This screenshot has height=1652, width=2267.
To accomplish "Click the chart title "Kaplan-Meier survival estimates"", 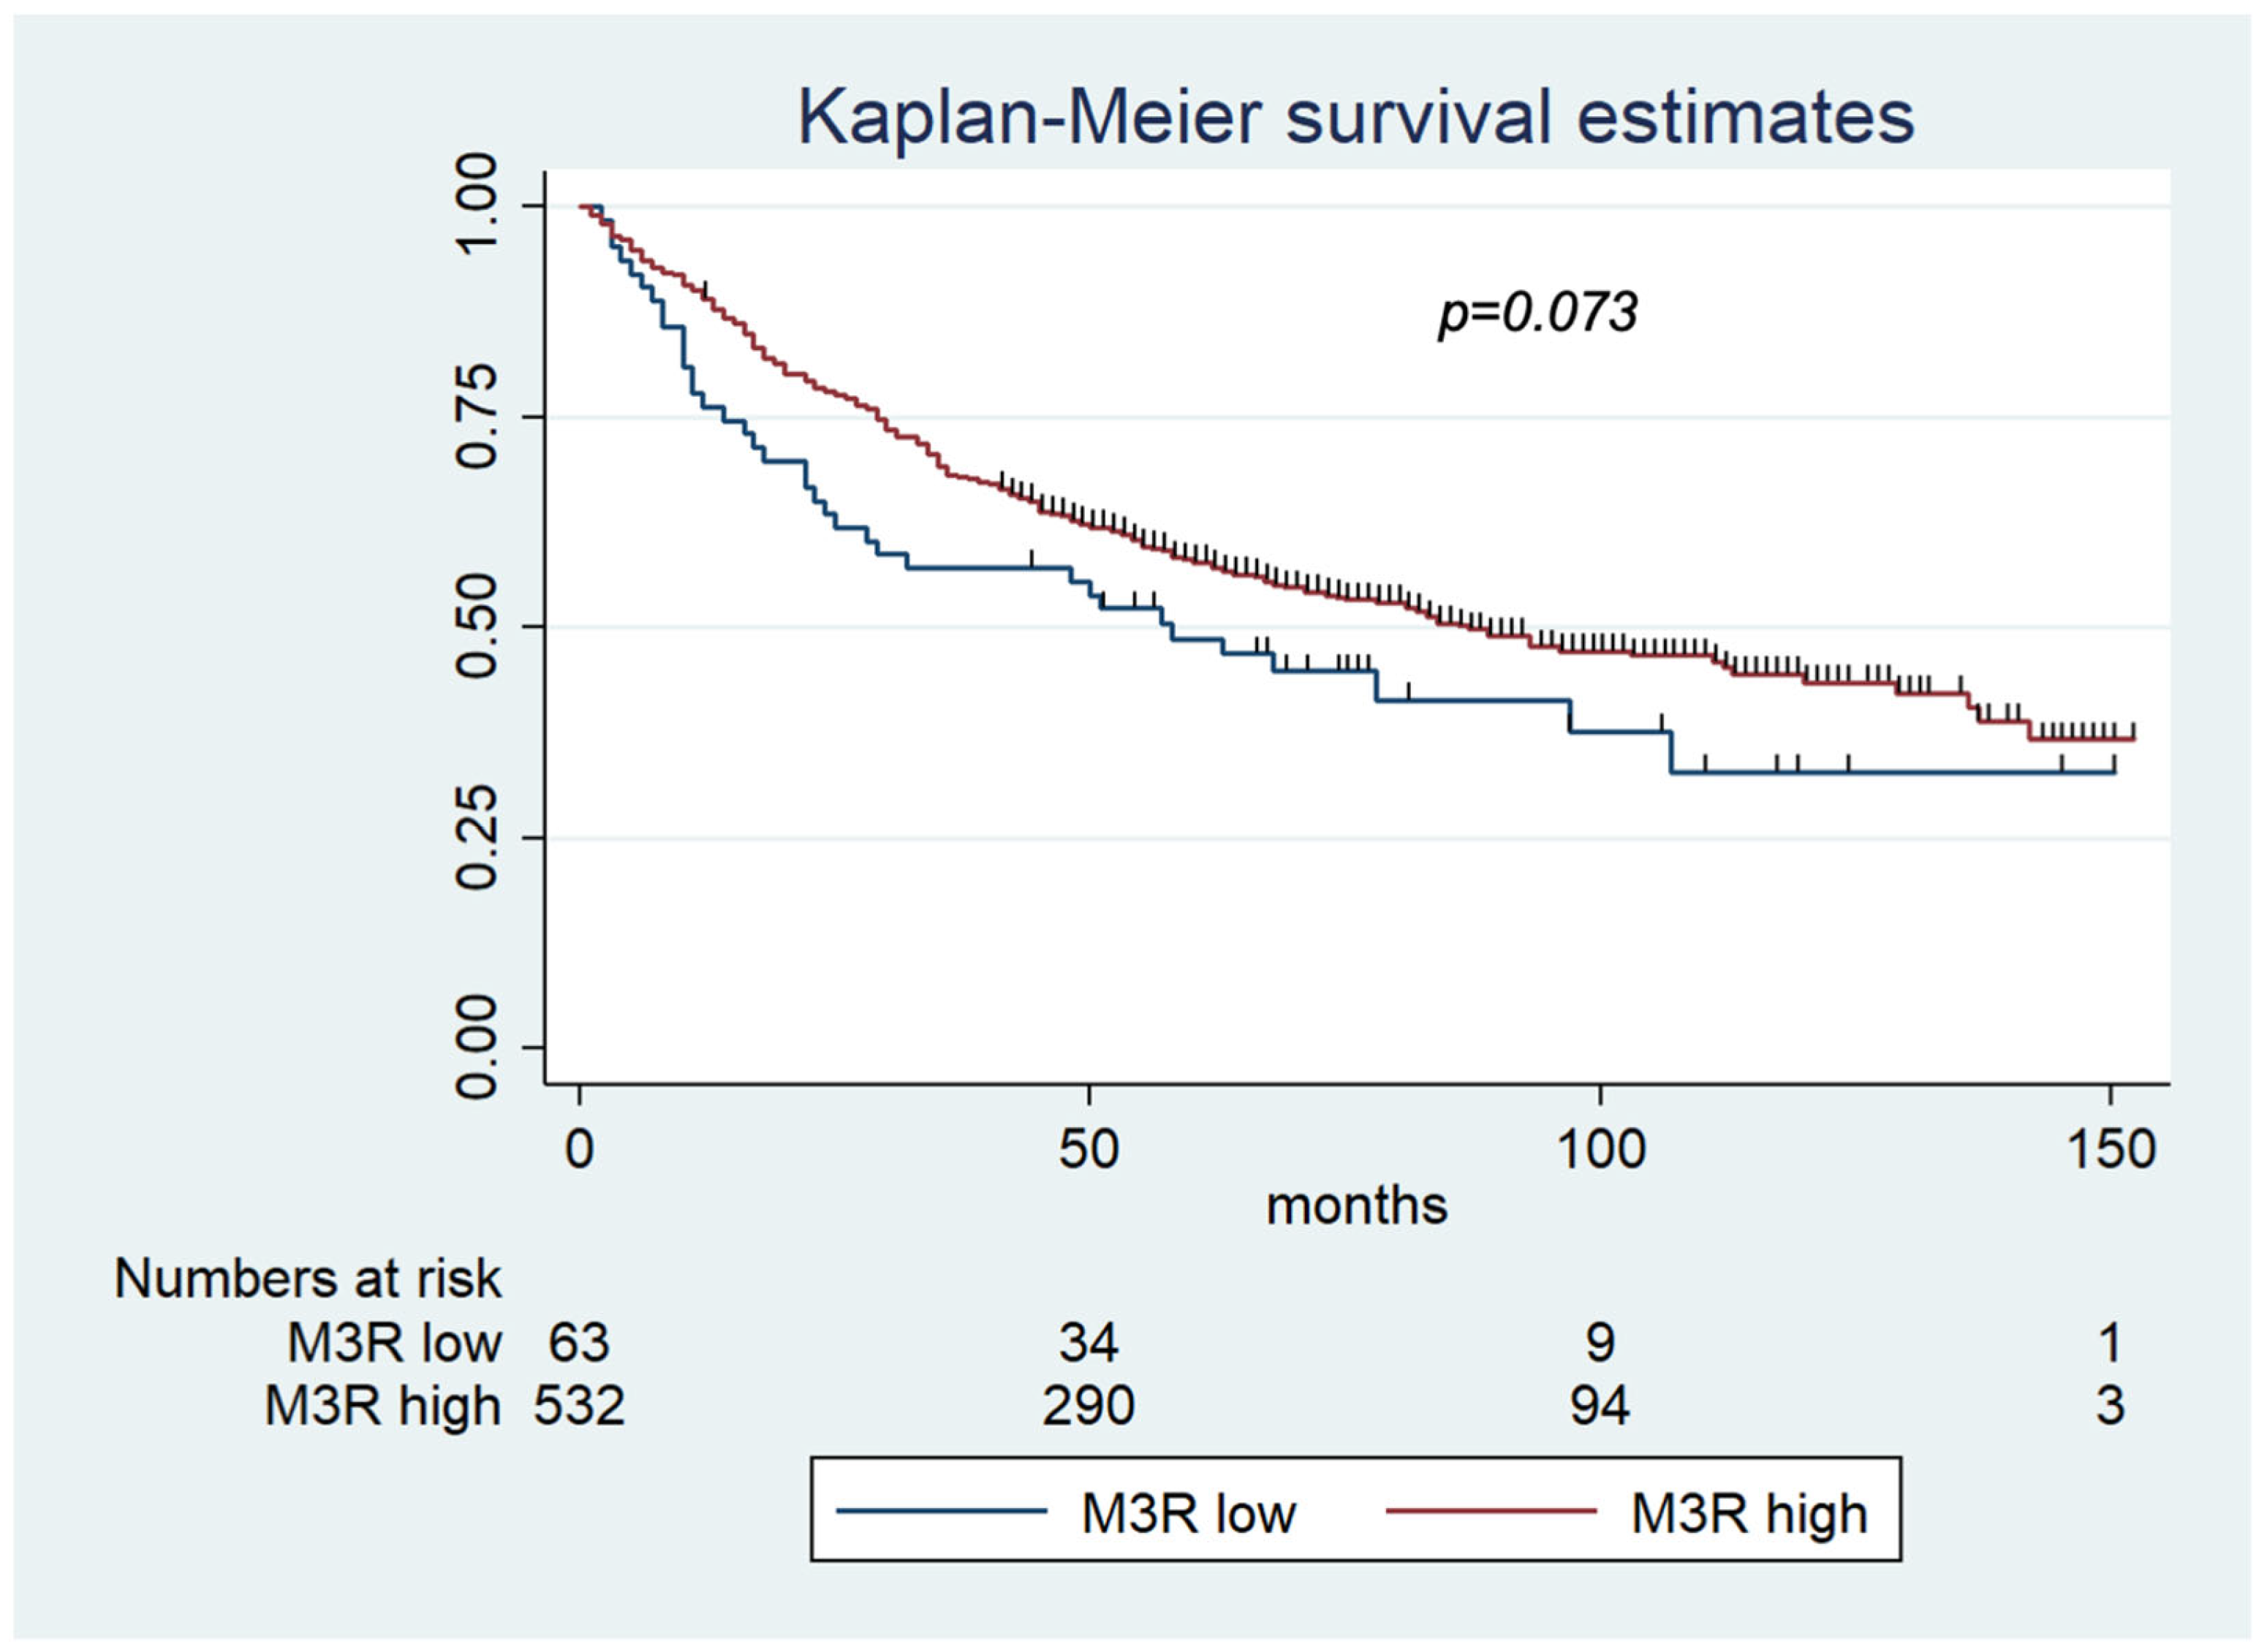I will click(x=1355, y=118).
